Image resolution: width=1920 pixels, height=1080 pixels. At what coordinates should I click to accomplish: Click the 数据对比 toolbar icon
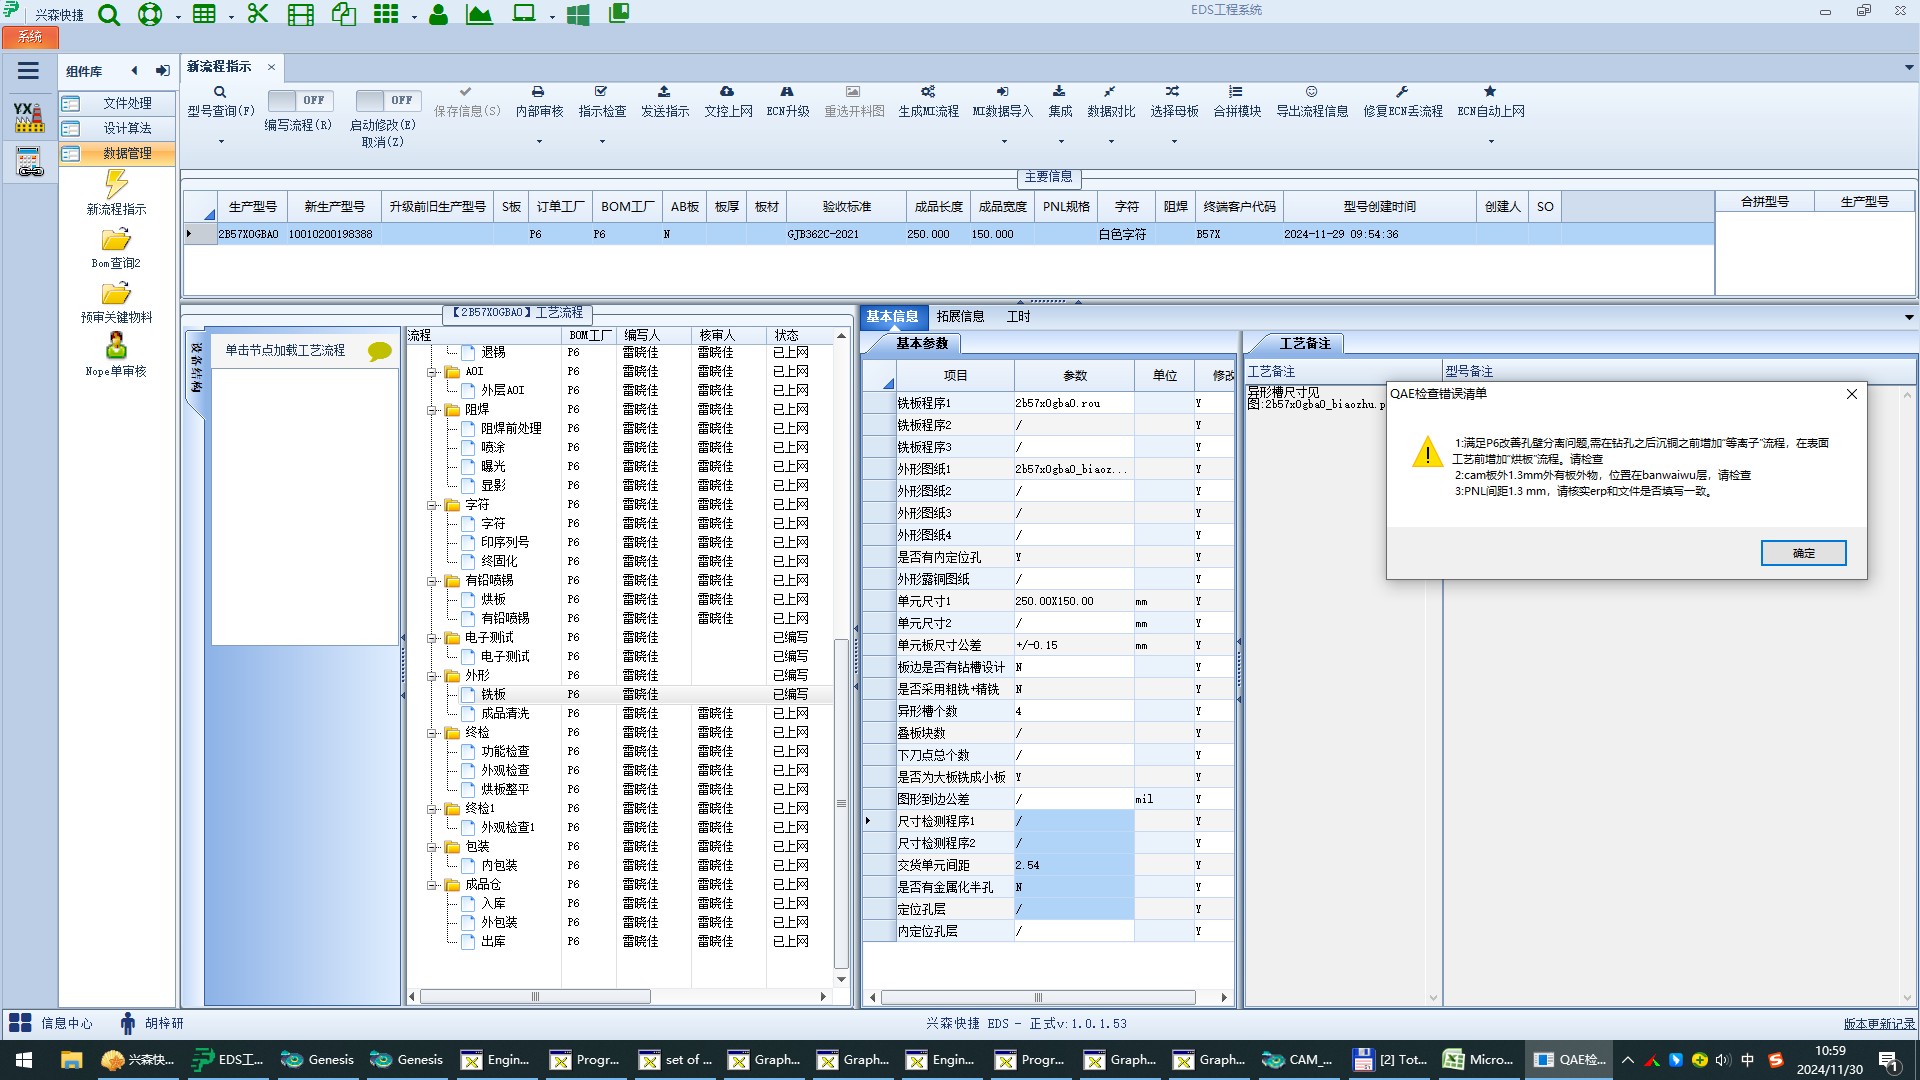tap(1110, 92)
